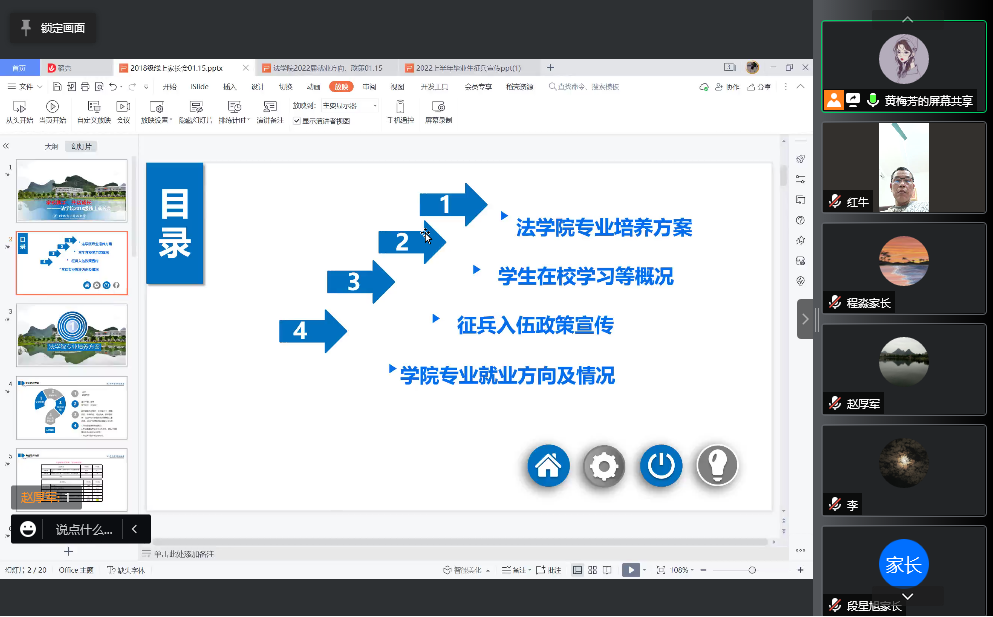Click the 分享 share button
The height and width of the screenshot is (617, 993).
(760, 87)
